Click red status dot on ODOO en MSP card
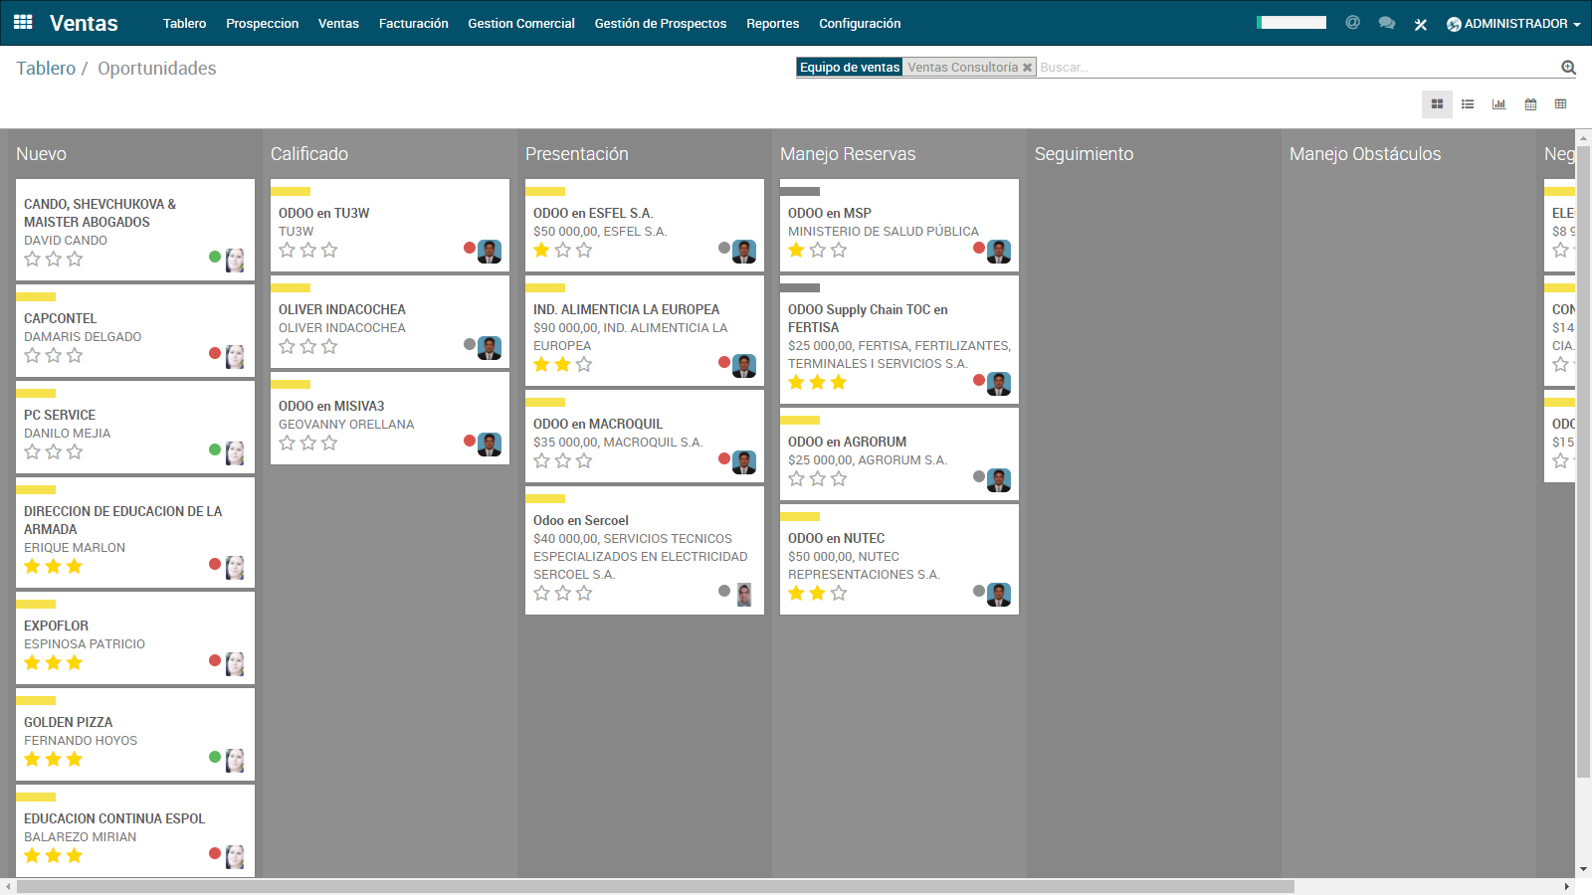This screenshot has width=1592, height=895. 979,248
